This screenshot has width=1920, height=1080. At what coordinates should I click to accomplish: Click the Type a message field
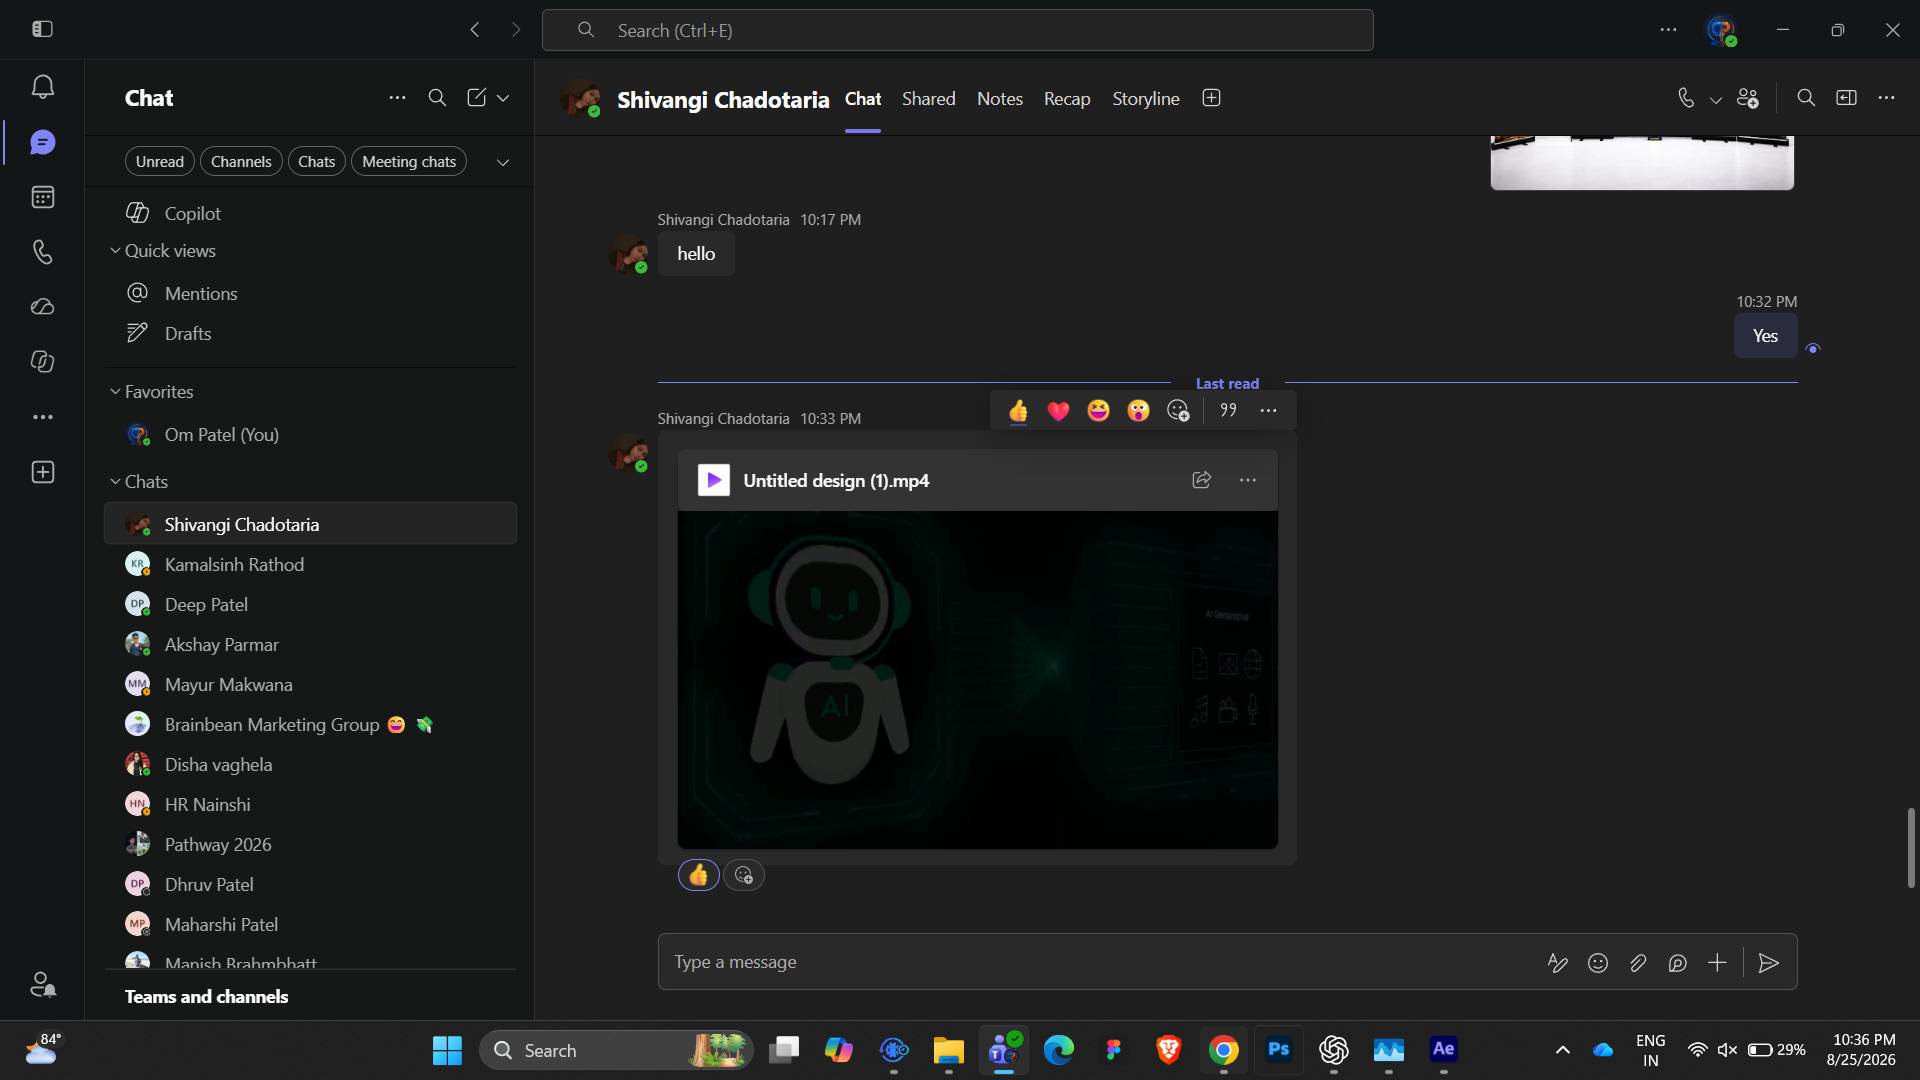(1100, 963)
